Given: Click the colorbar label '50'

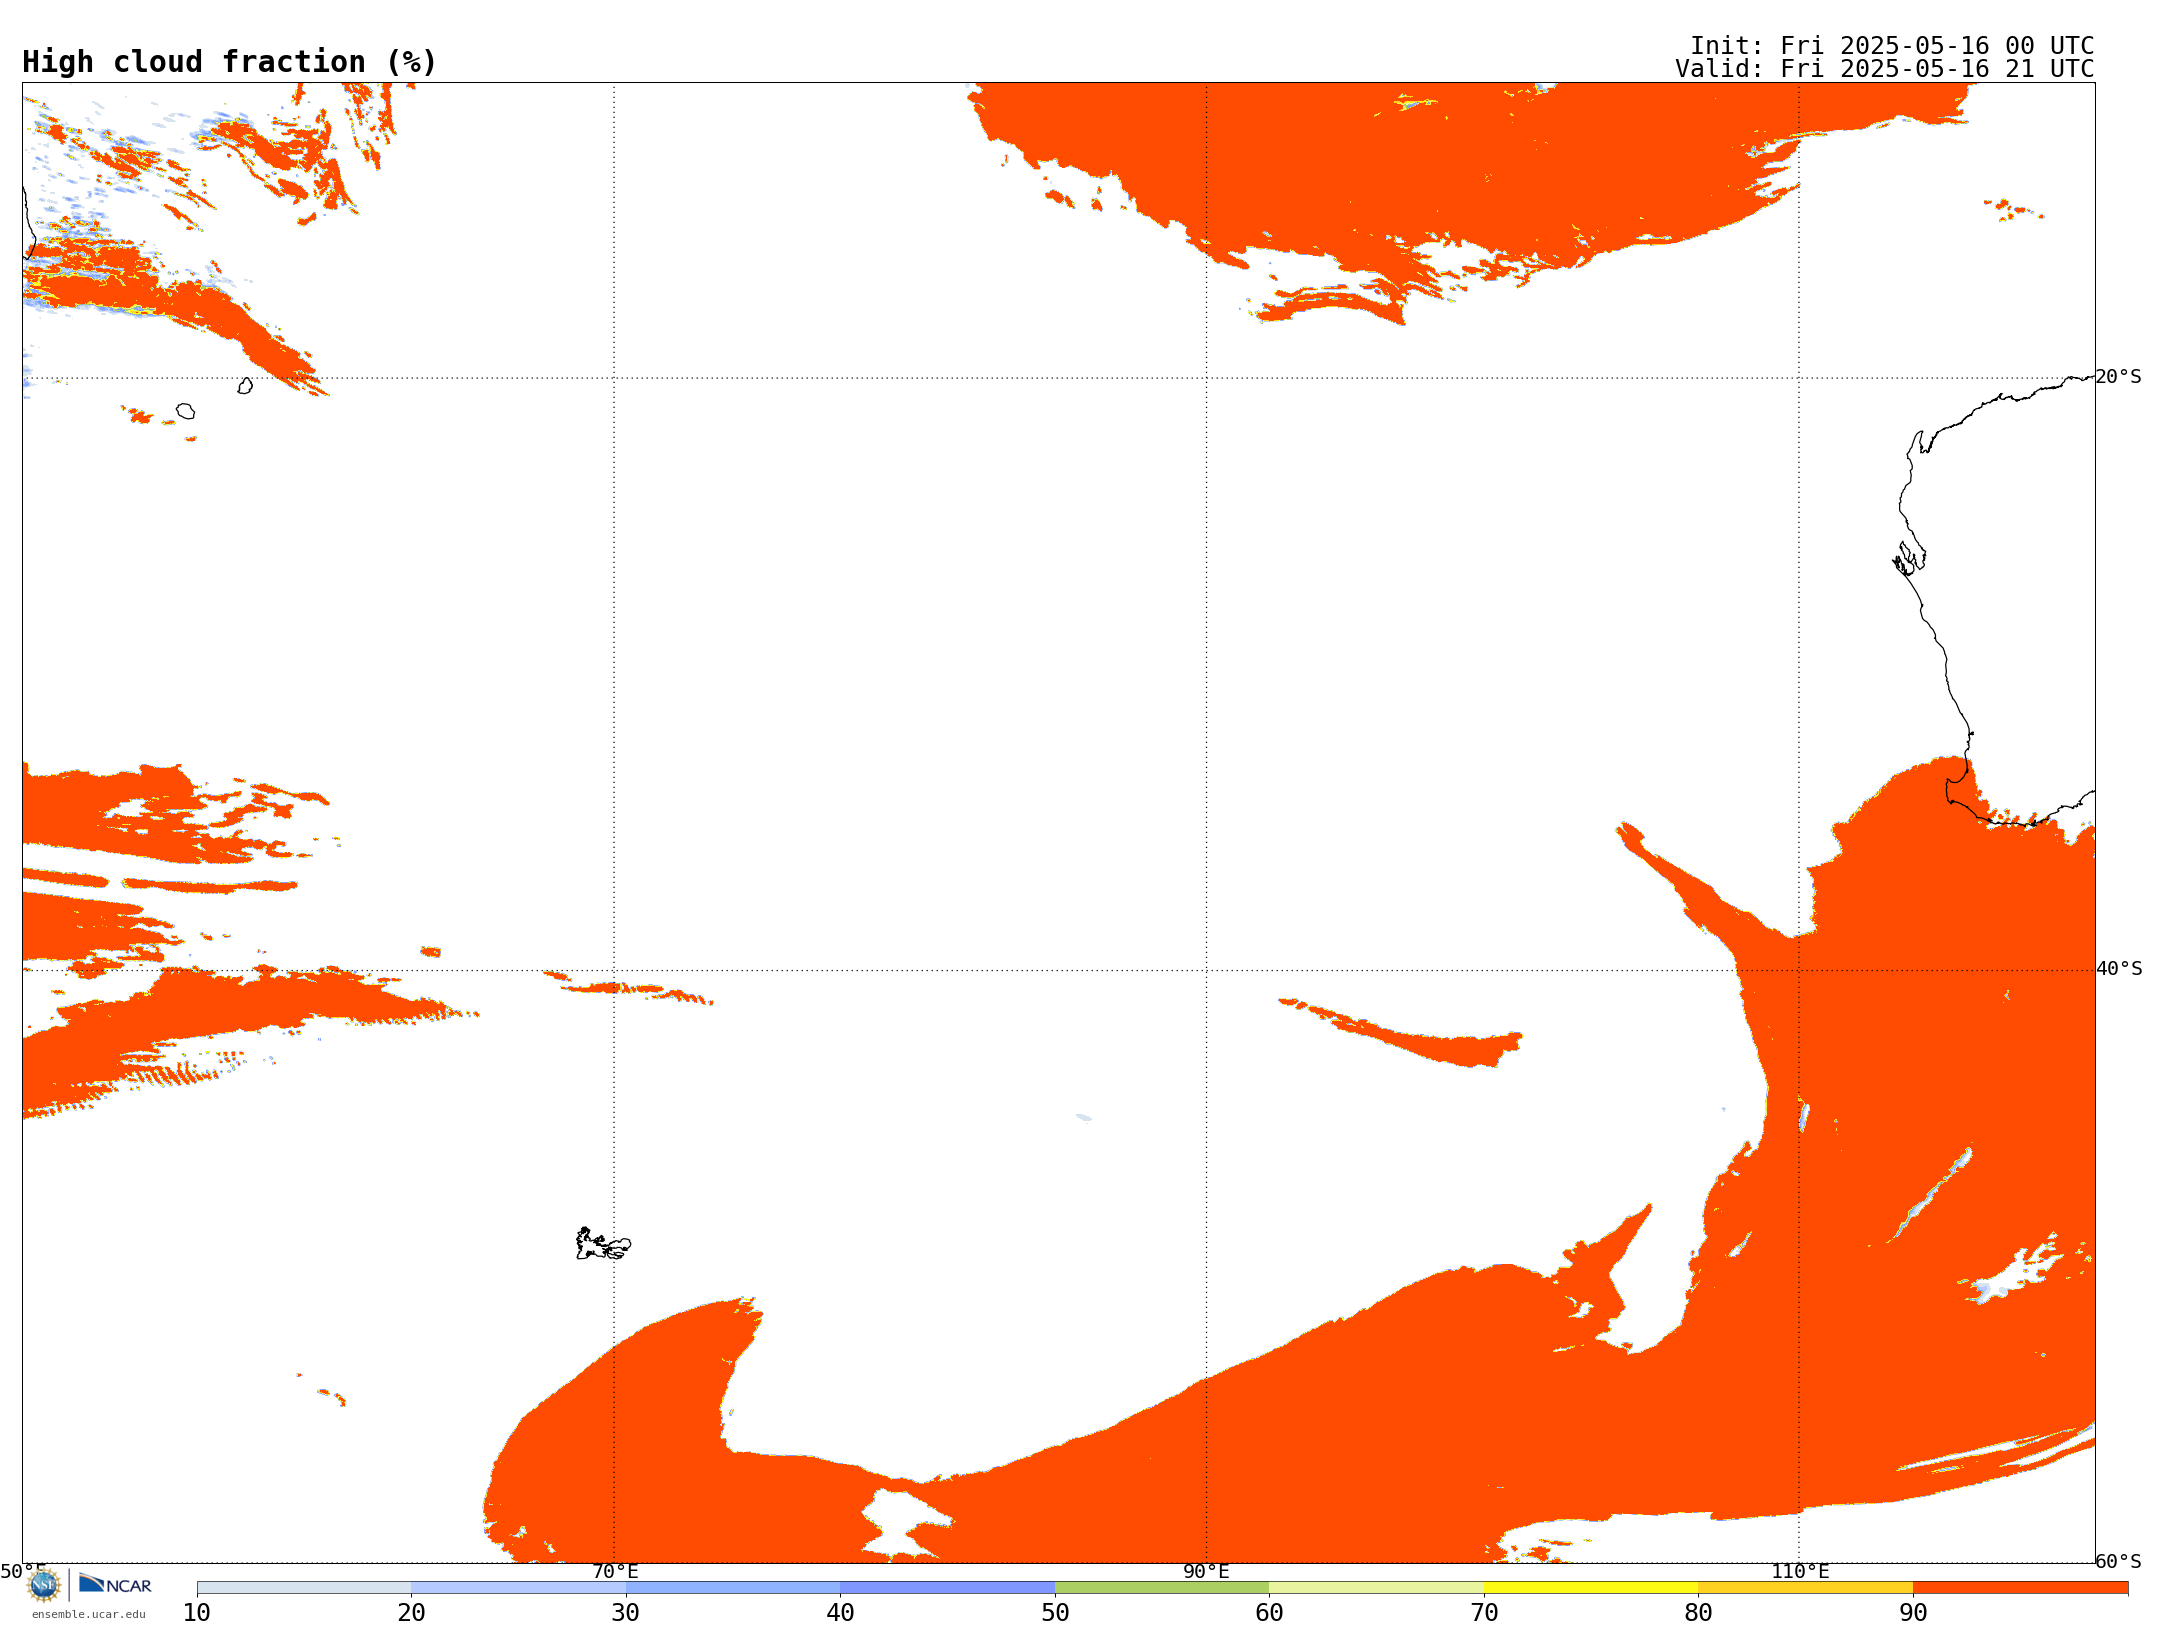Looking at the screenshot, I should point(1055,1613).
